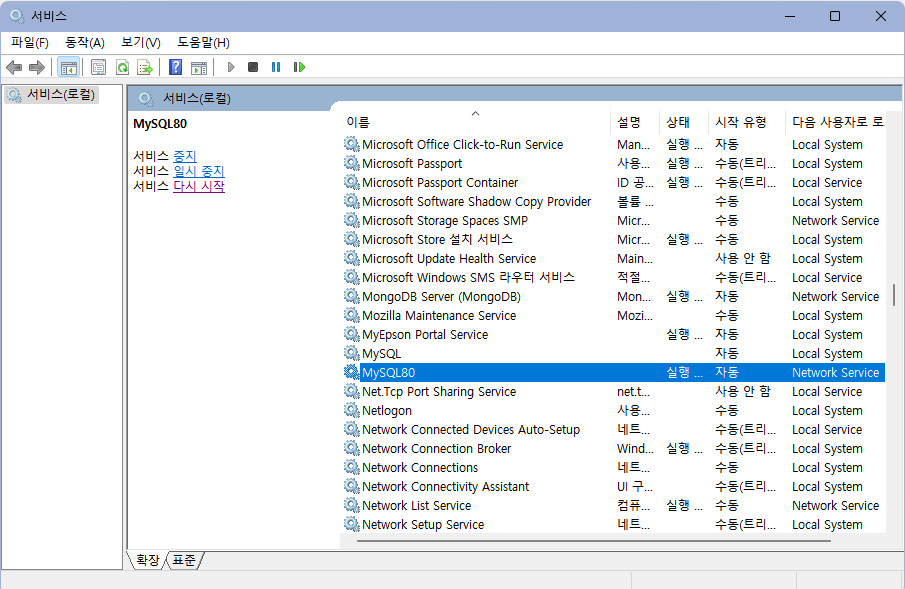Sort by the 다음 사용자로 column header
Image resolution: width=905 pixels, height=589 pixels.
click(x=835, y=122)
